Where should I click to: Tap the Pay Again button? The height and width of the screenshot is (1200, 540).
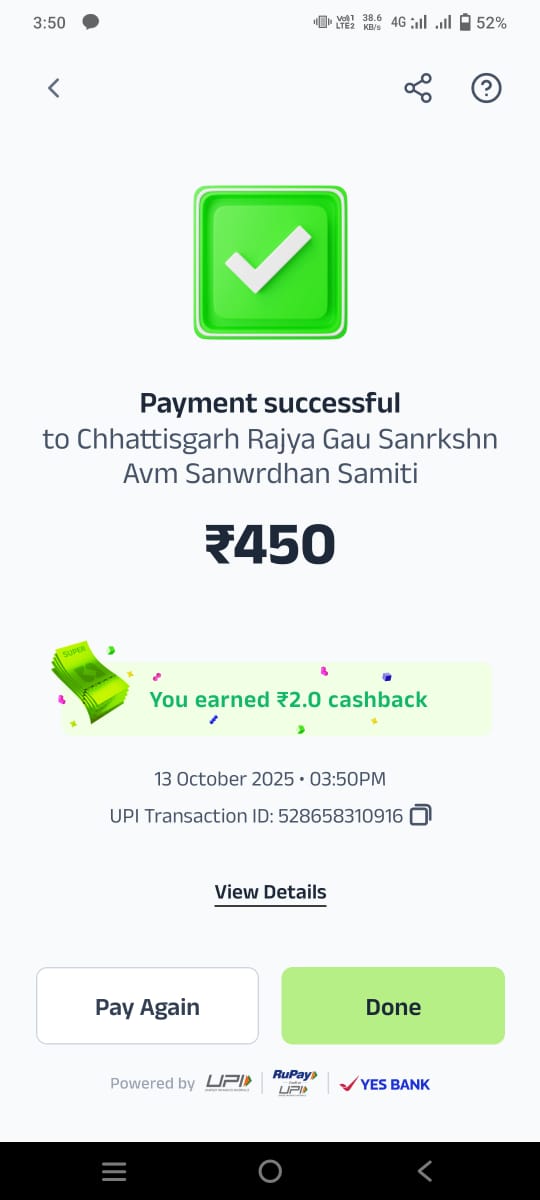(x=147, y=1006)
